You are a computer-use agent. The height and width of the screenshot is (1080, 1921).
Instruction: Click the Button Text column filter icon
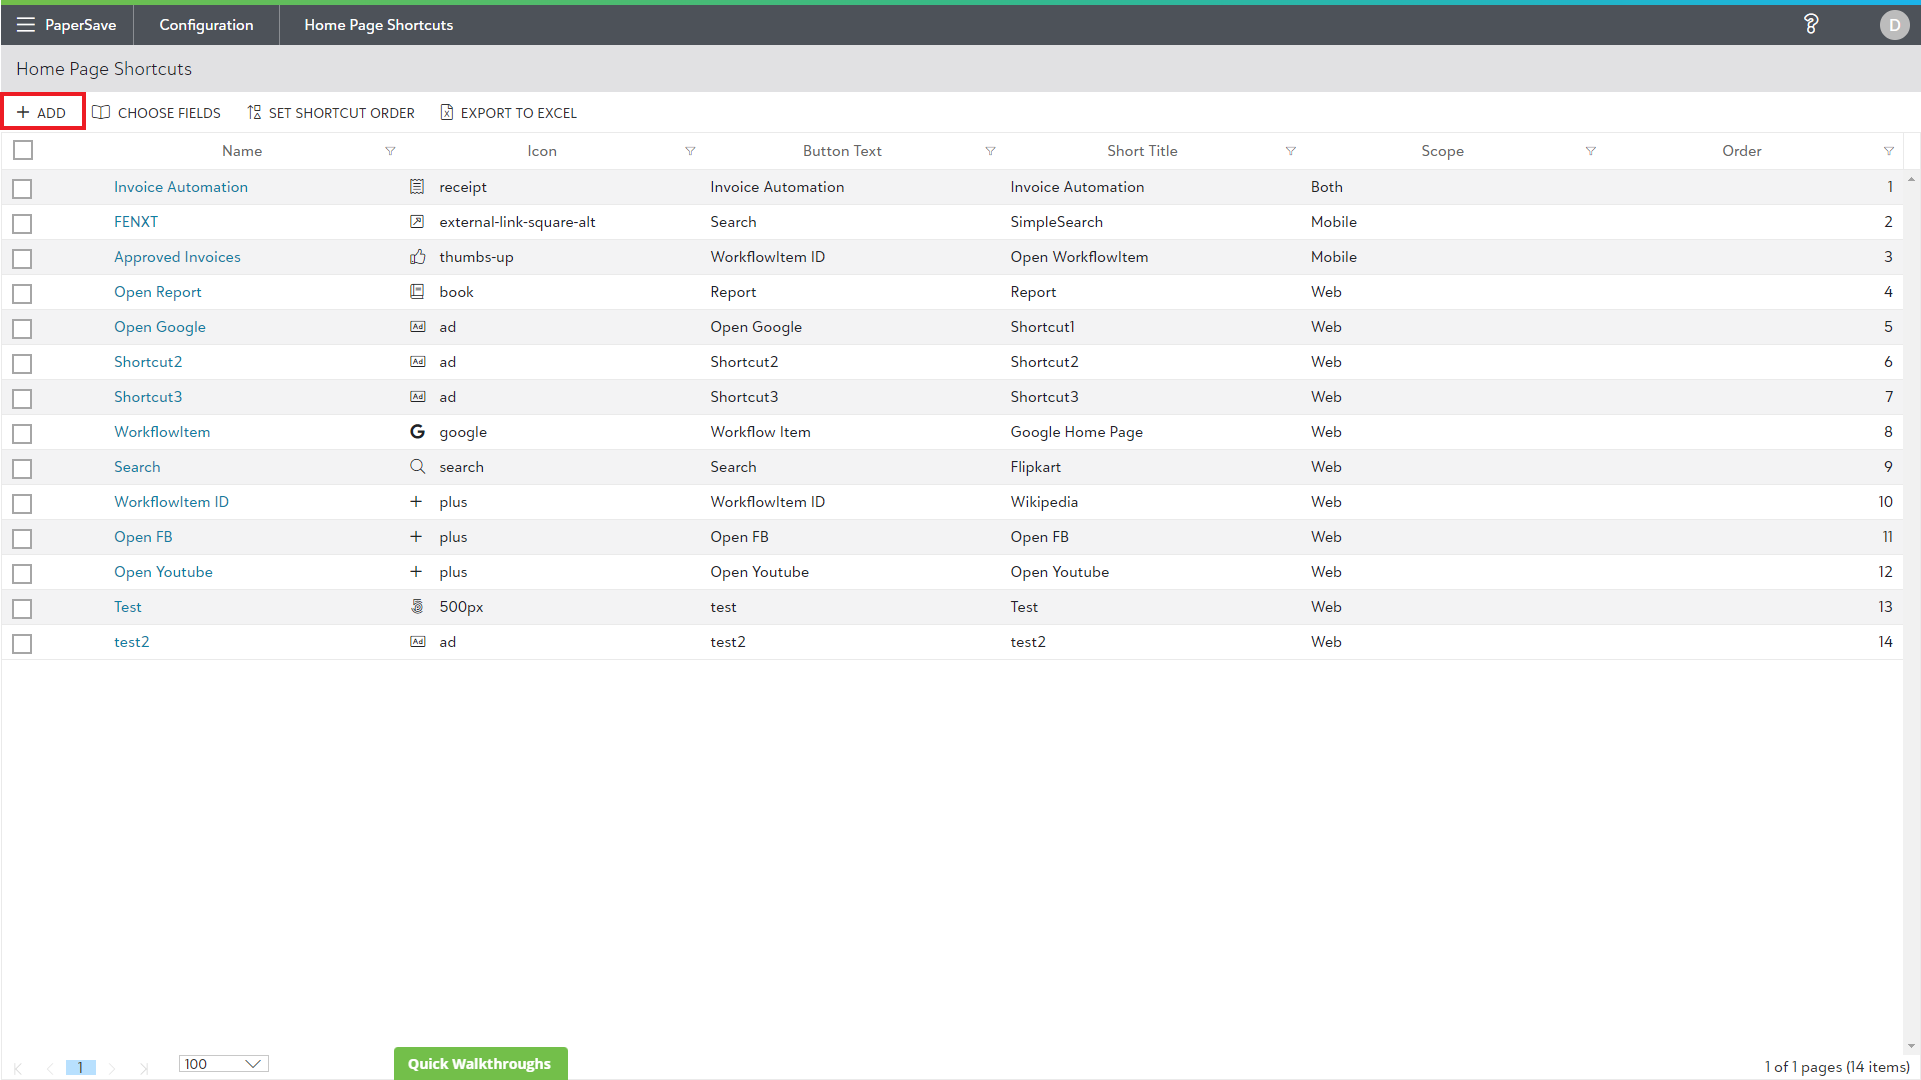coord(990,151)
